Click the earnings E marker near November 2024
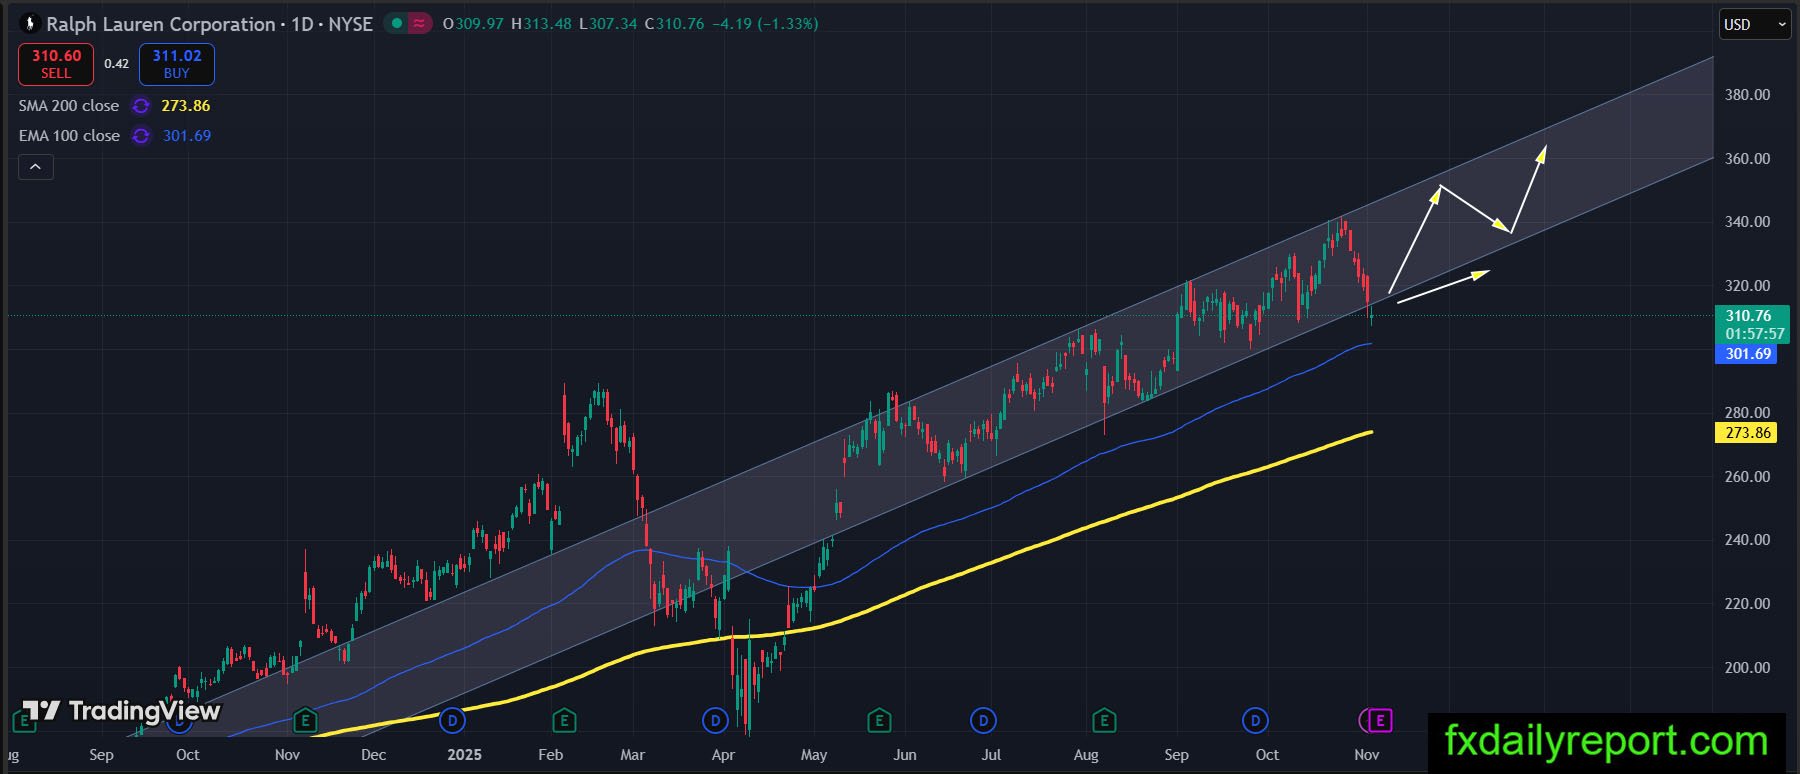The width and height of the screenshot is (1800, 774). pyautogui.click(x=305, y=720)
